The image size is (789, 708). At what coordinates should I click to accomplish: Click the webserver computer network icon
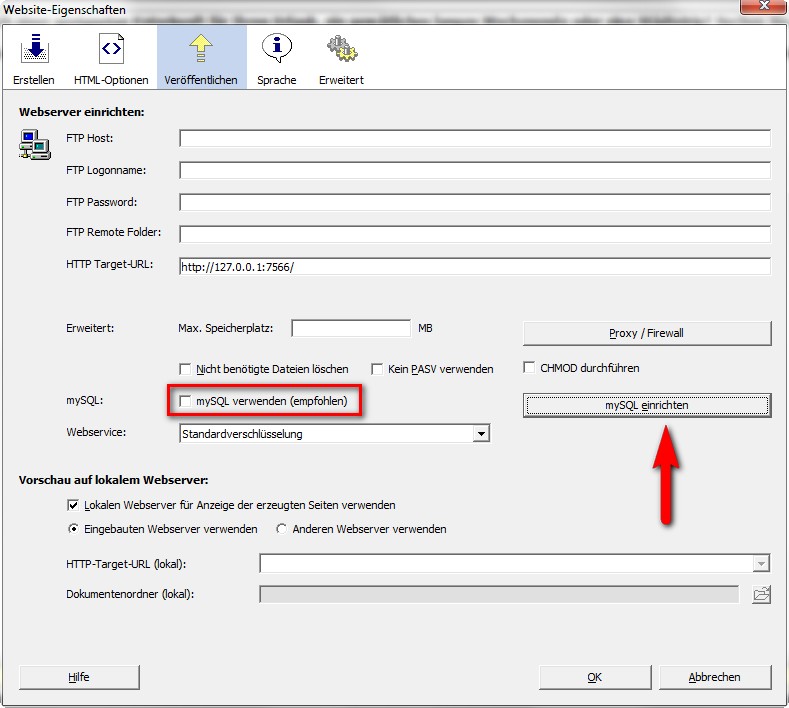point(34,145)
